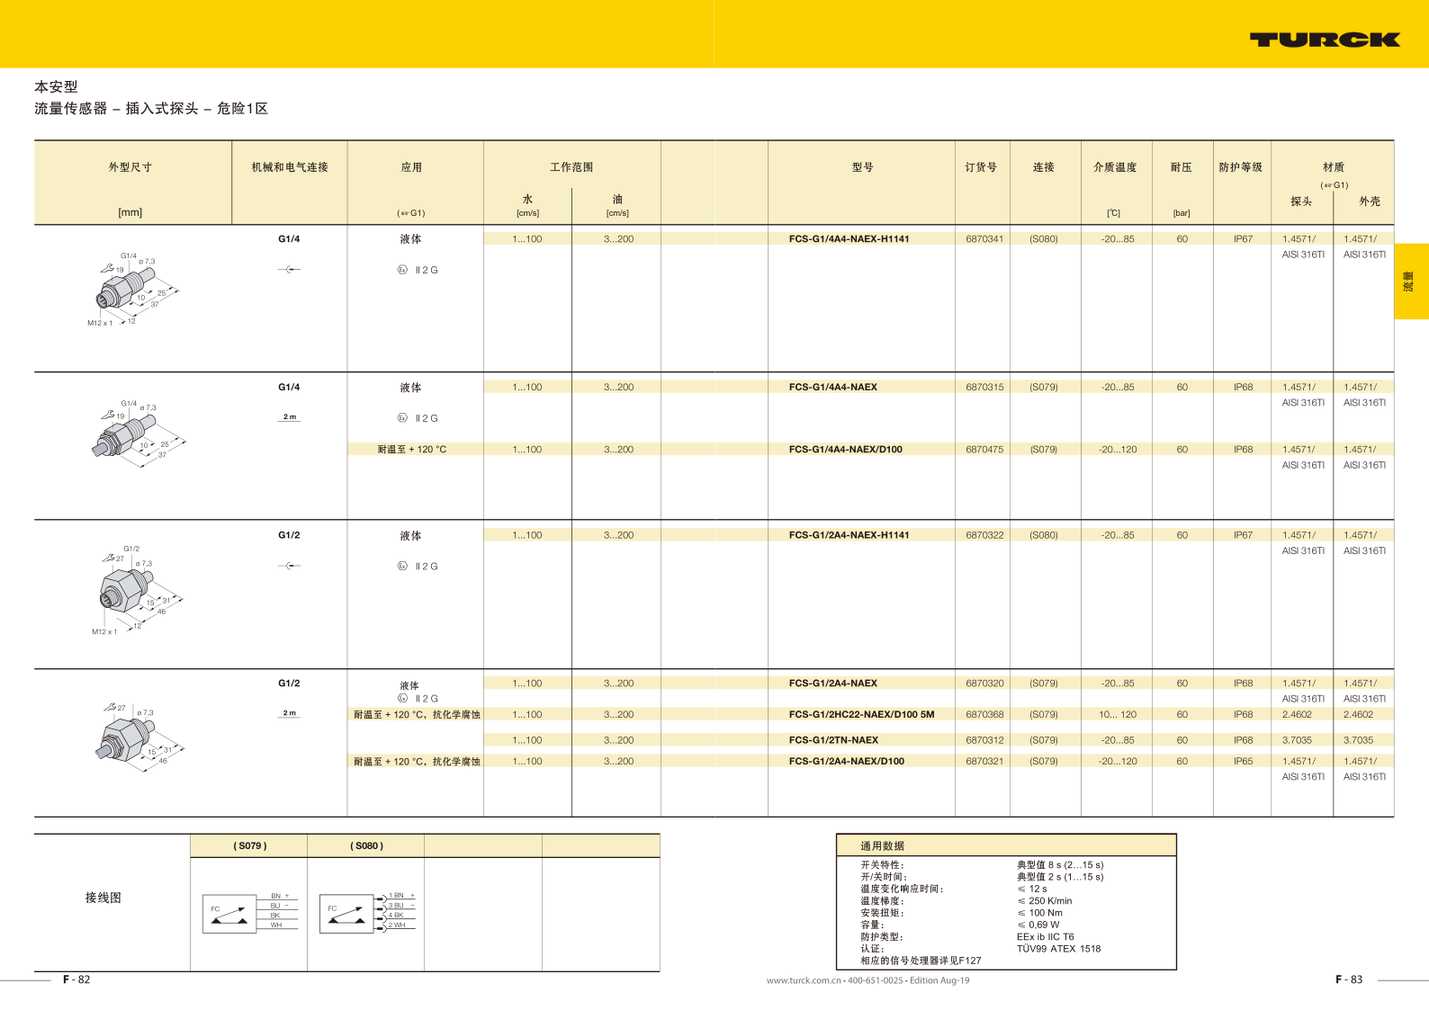Click the 介质温度 column header
The height and width of the screenshot is (1010, 1429).
[x=1115, y=167]
